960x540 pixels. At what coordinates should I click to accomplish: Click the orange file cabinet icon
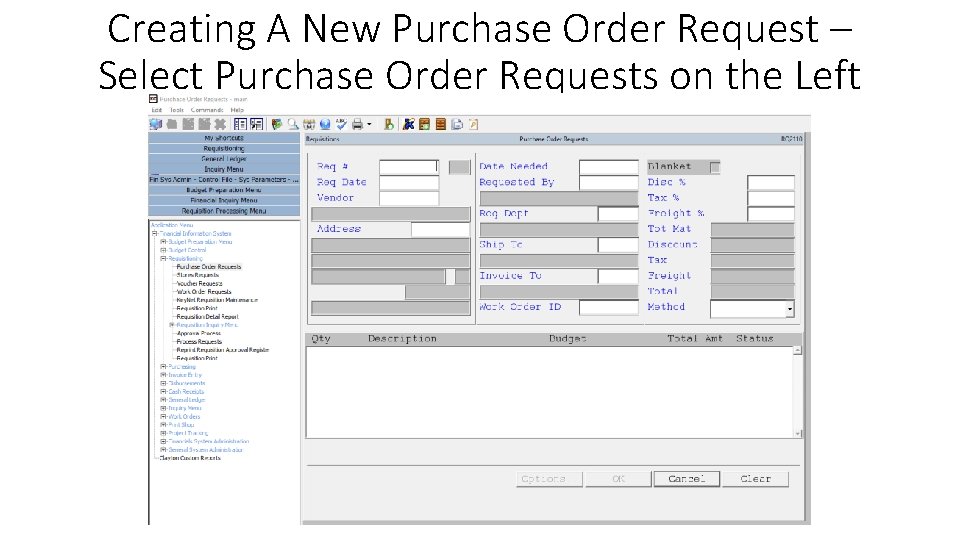pyautogui.click(x=441, y=124)
